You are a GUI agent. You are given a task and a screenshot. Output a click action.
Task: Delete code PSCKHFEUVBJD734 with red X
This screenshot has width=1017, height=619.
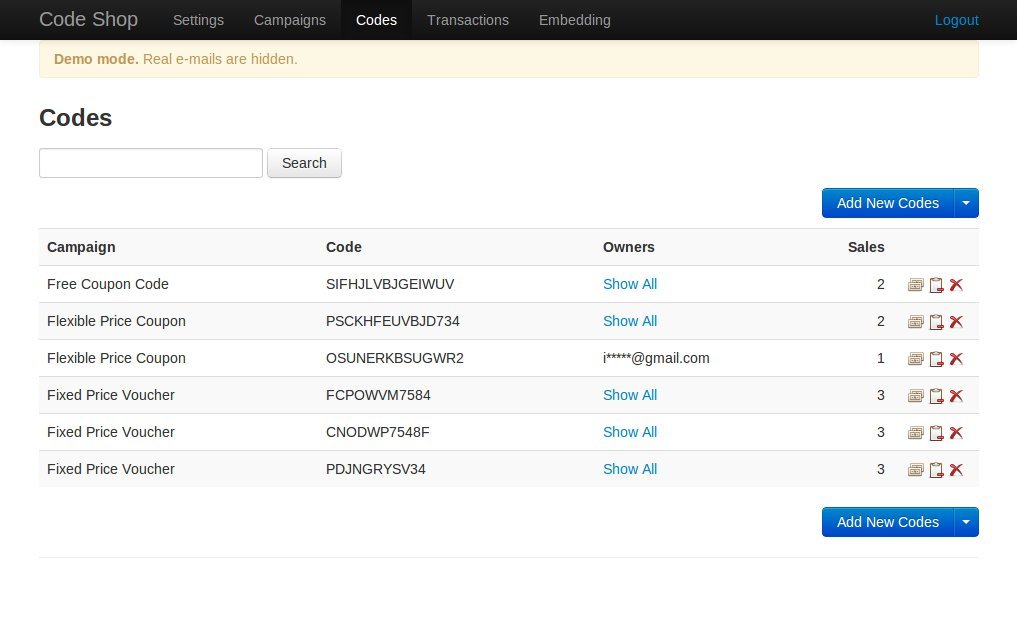pyautogui.click(x=956, y=321)
